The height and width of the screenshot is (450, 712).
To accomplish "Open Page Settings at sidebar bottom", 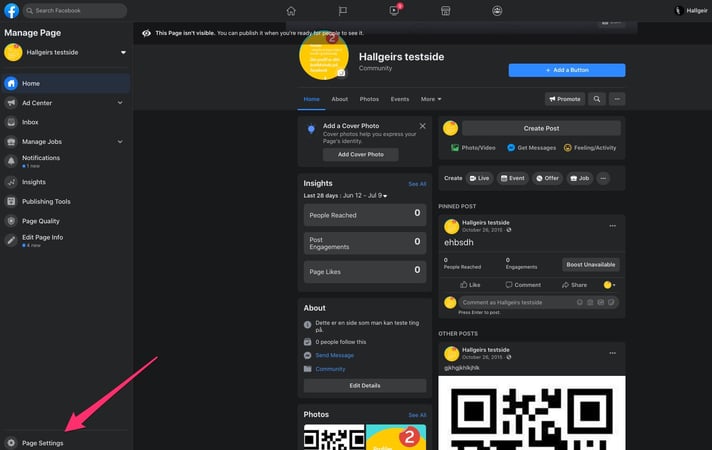I will 66,443.
